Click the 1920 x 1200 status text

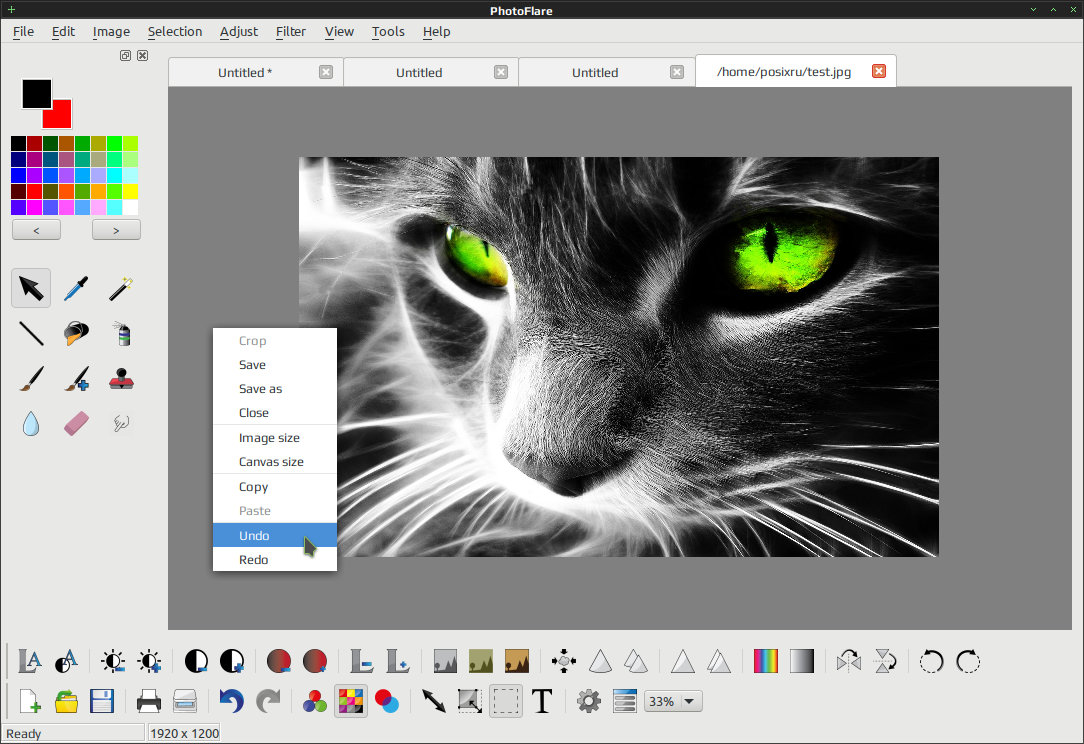click(x=185, y=733)
